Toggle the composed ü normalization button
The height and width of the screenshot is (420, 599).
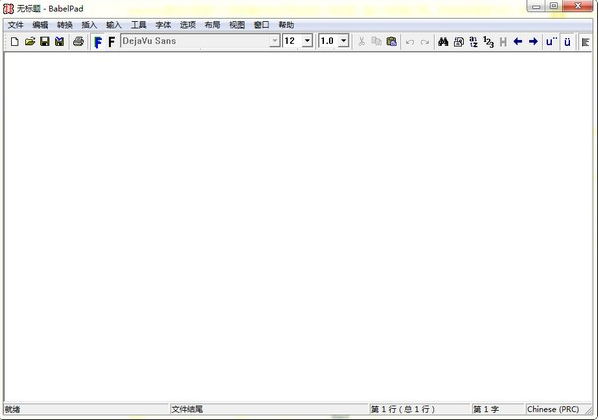(567, 41)
